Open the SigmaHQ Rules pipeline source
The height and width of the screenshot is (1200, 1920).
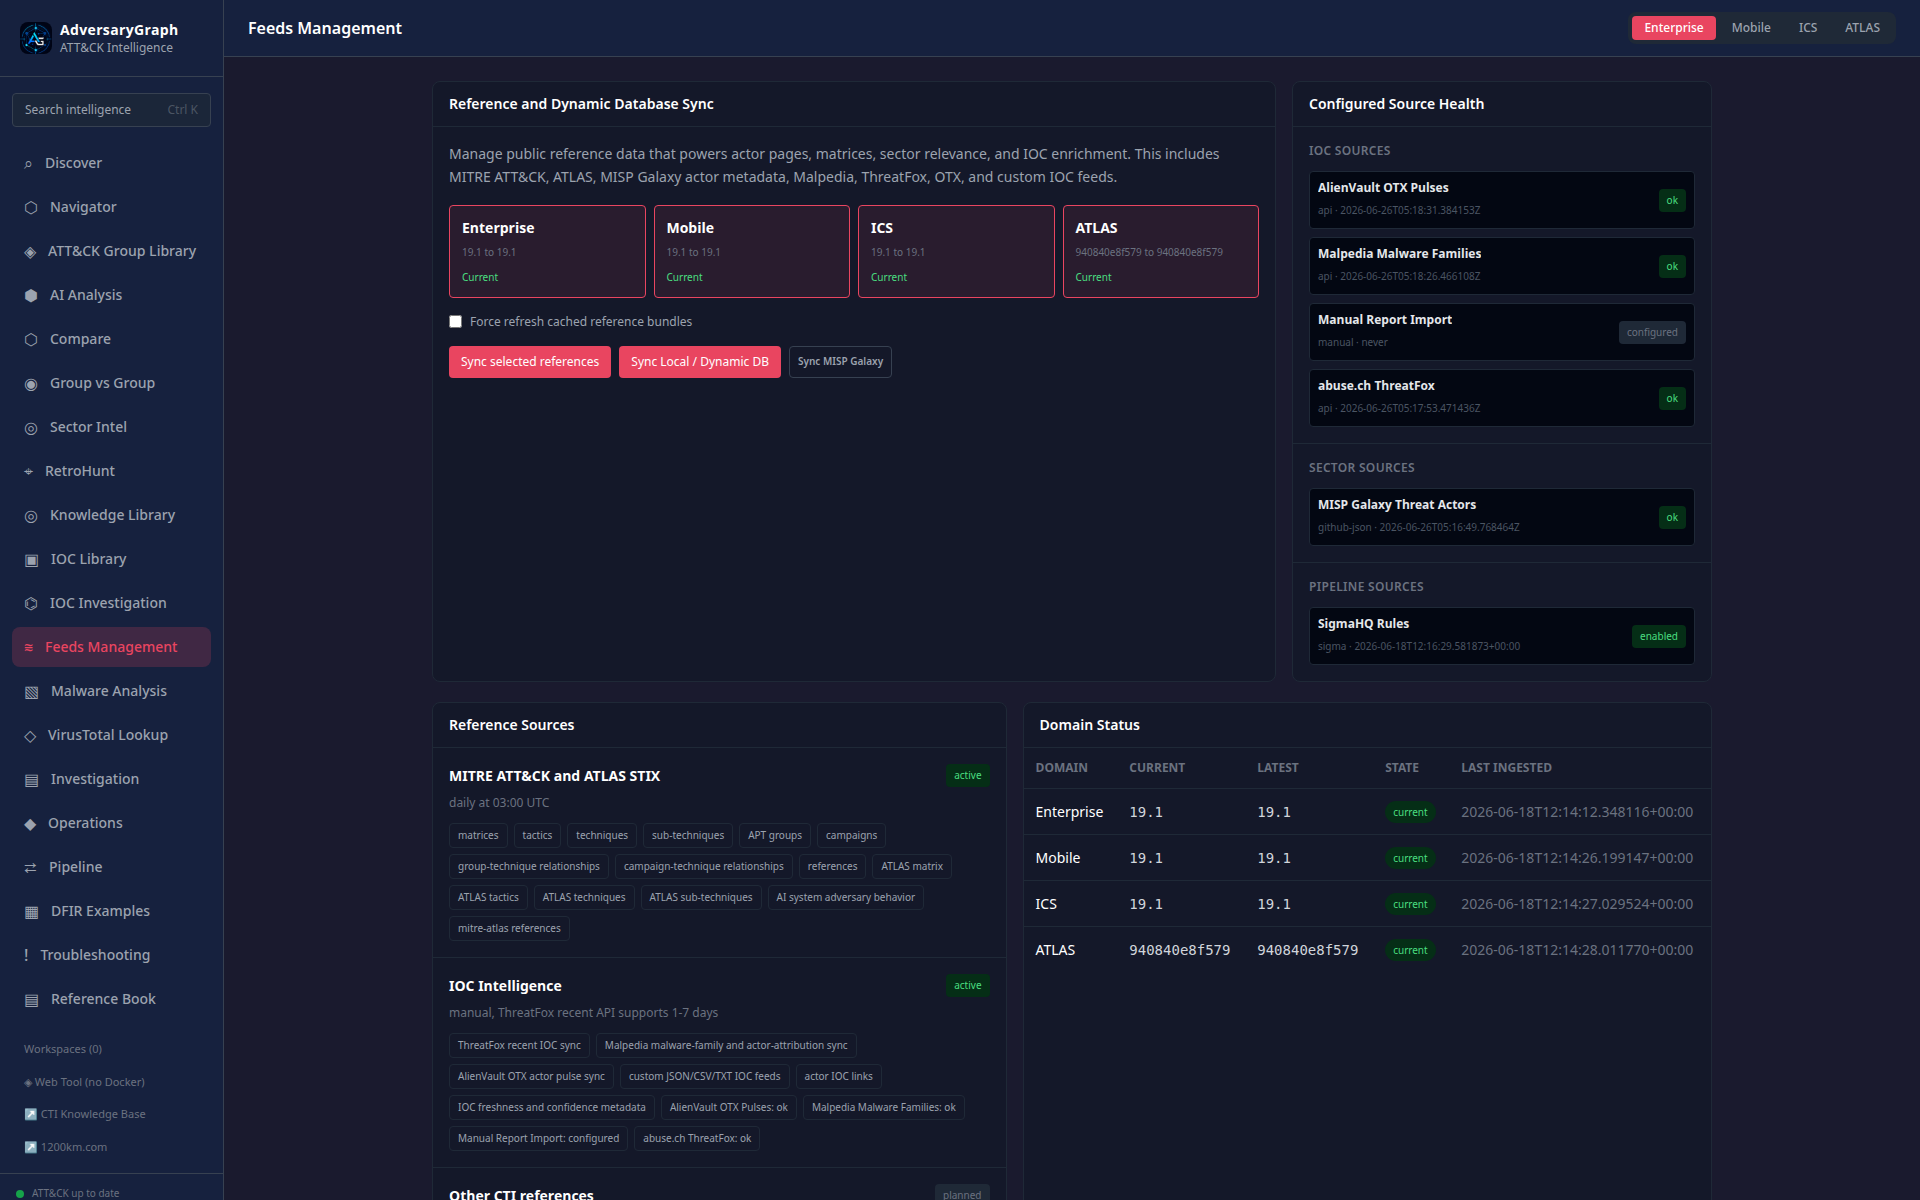point(1501,636)
